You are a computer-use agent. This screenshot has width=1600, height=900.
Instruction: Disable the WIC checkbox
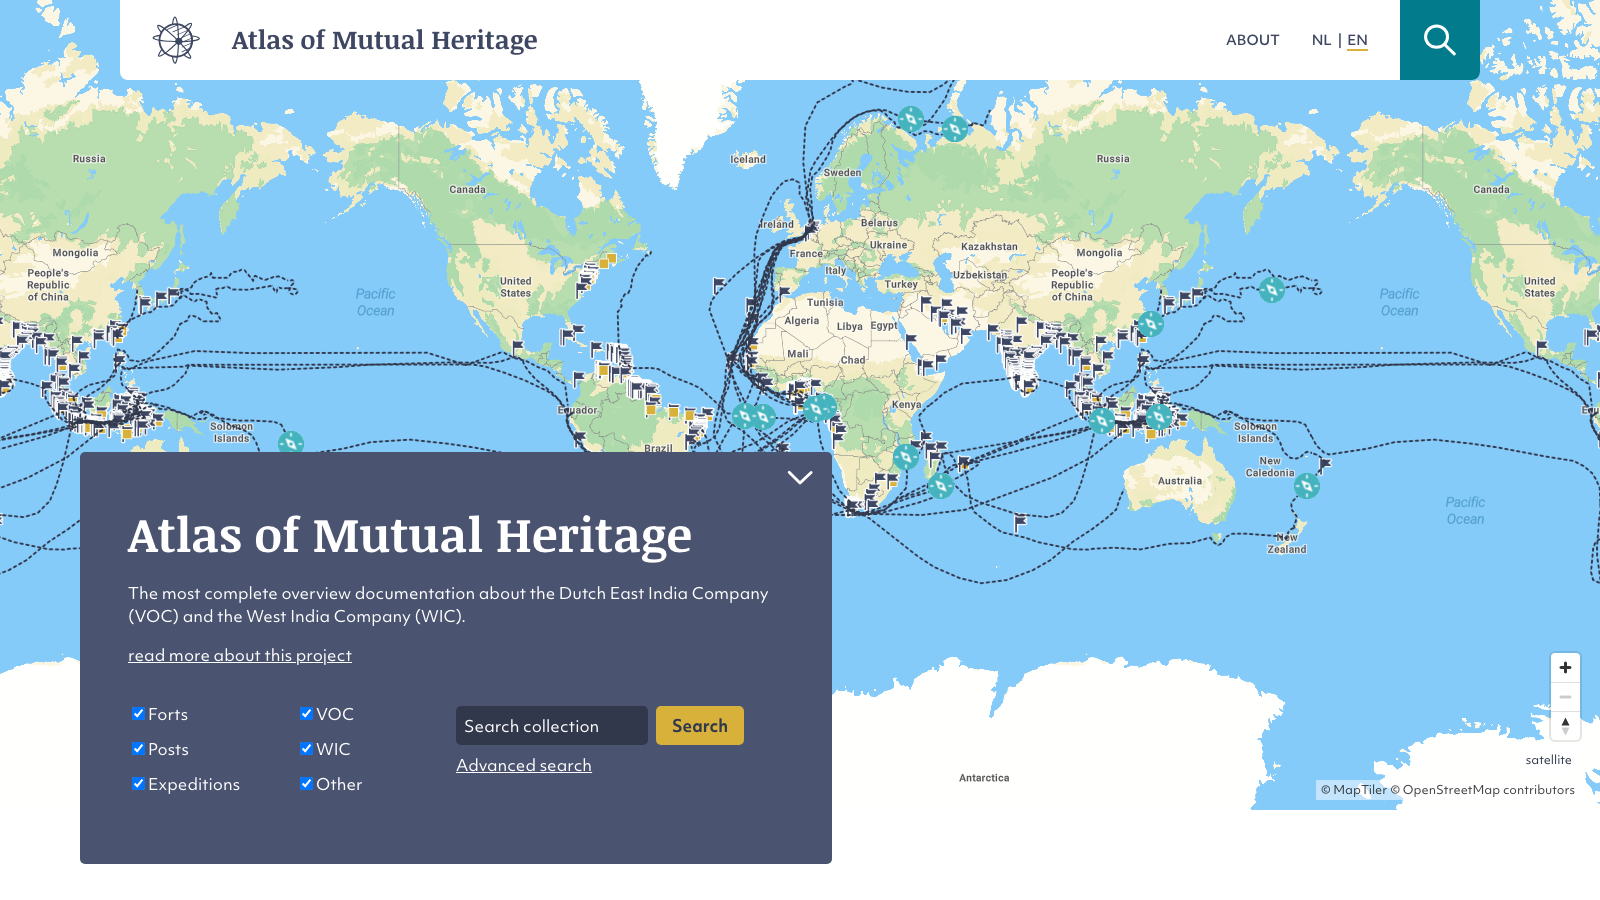click(x=306, y=748)
